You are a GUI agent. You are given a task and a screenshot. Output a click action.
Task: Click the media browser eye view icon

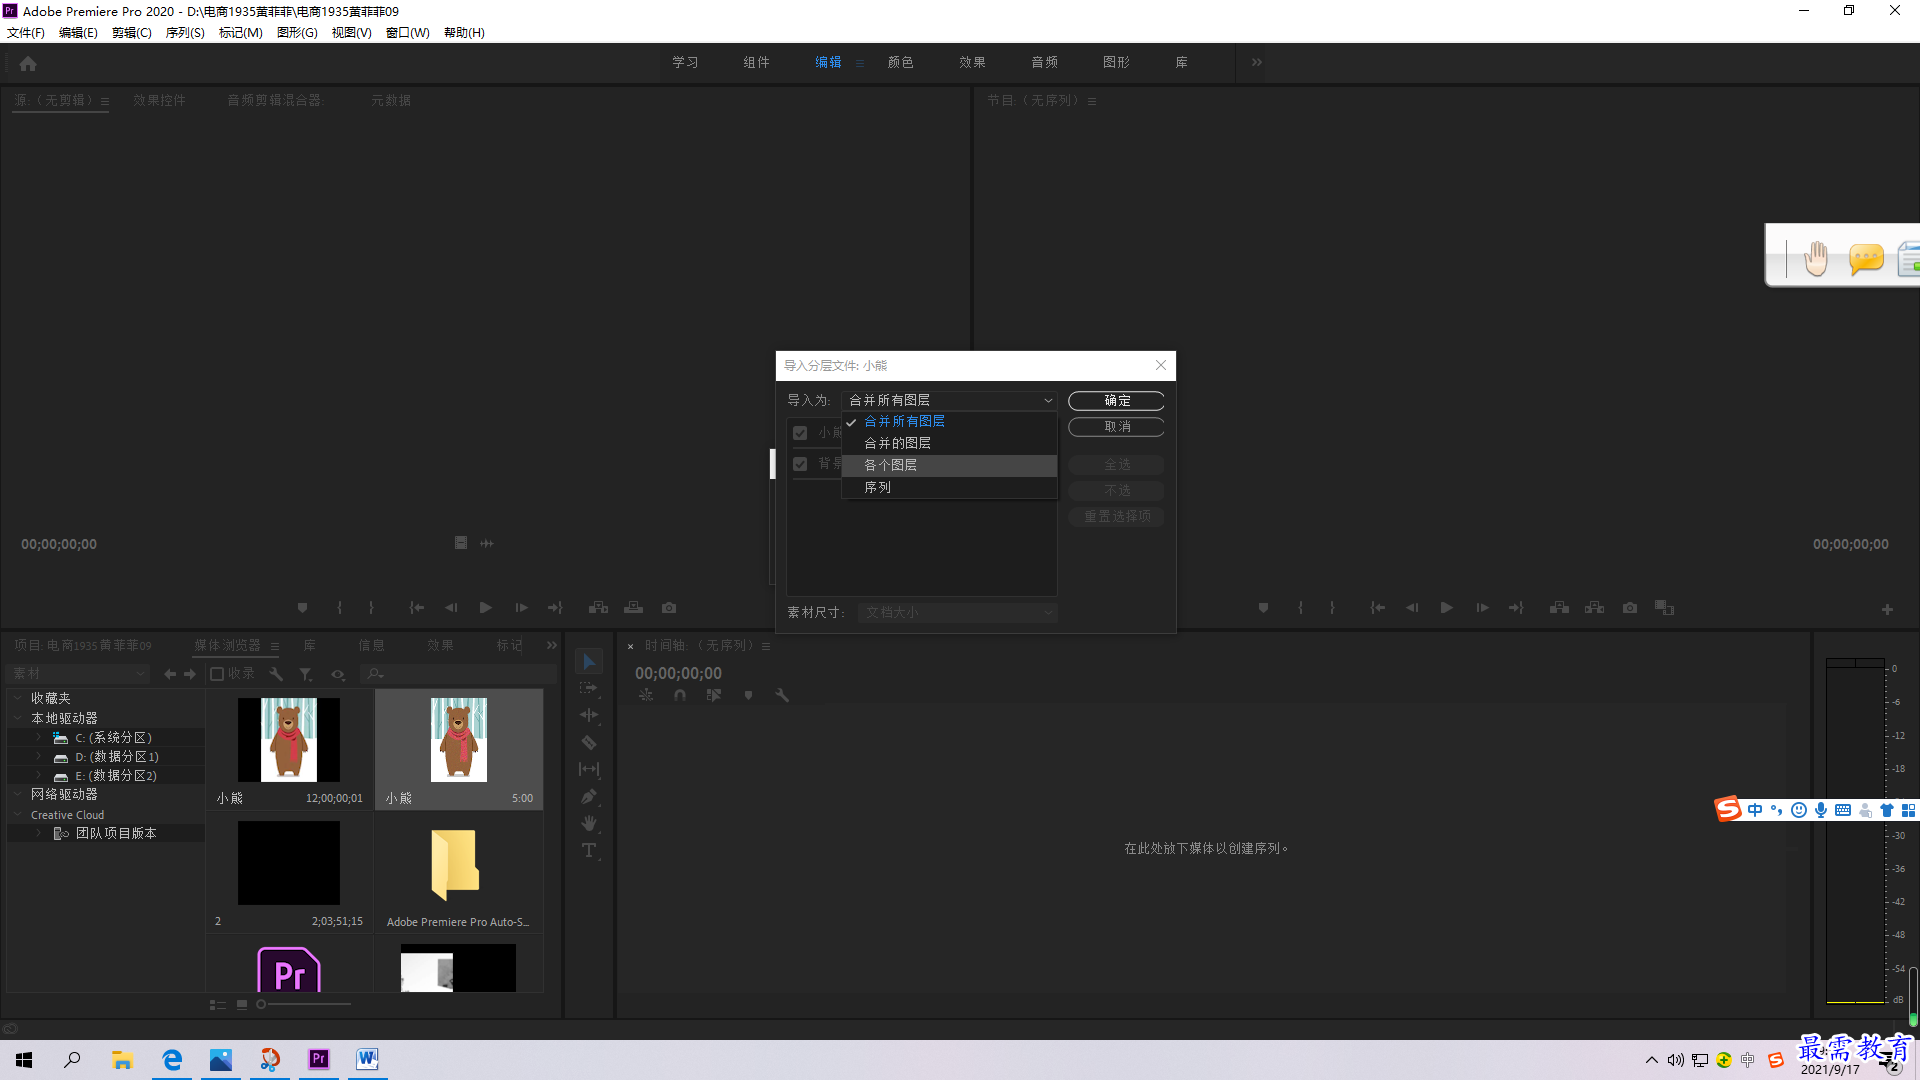[338, 674]
